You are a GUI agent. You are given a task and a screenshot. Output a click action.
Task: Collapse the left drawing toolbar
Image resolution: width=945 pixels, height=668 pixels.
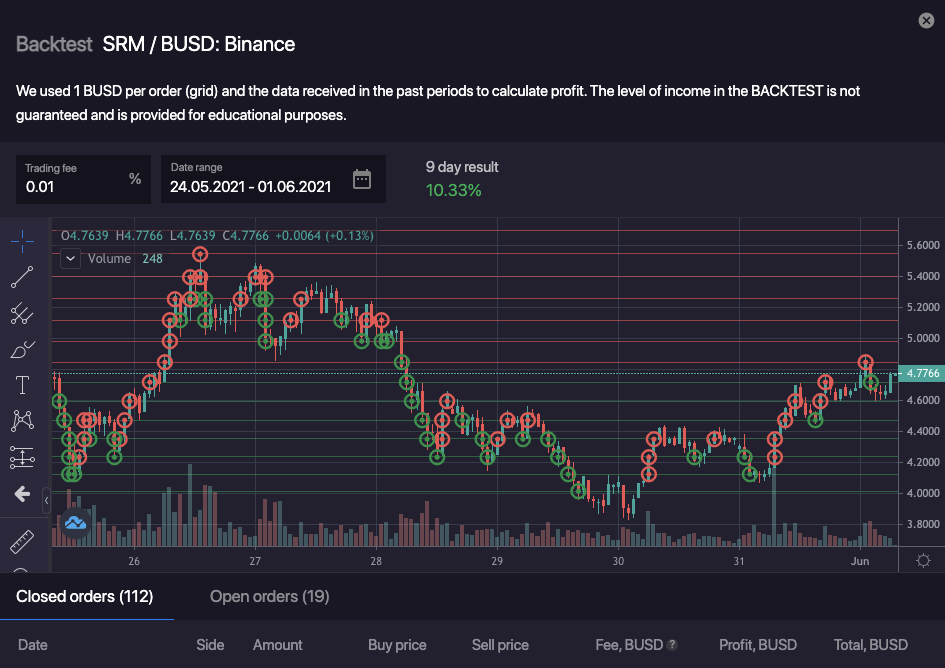tap(46, 497)
